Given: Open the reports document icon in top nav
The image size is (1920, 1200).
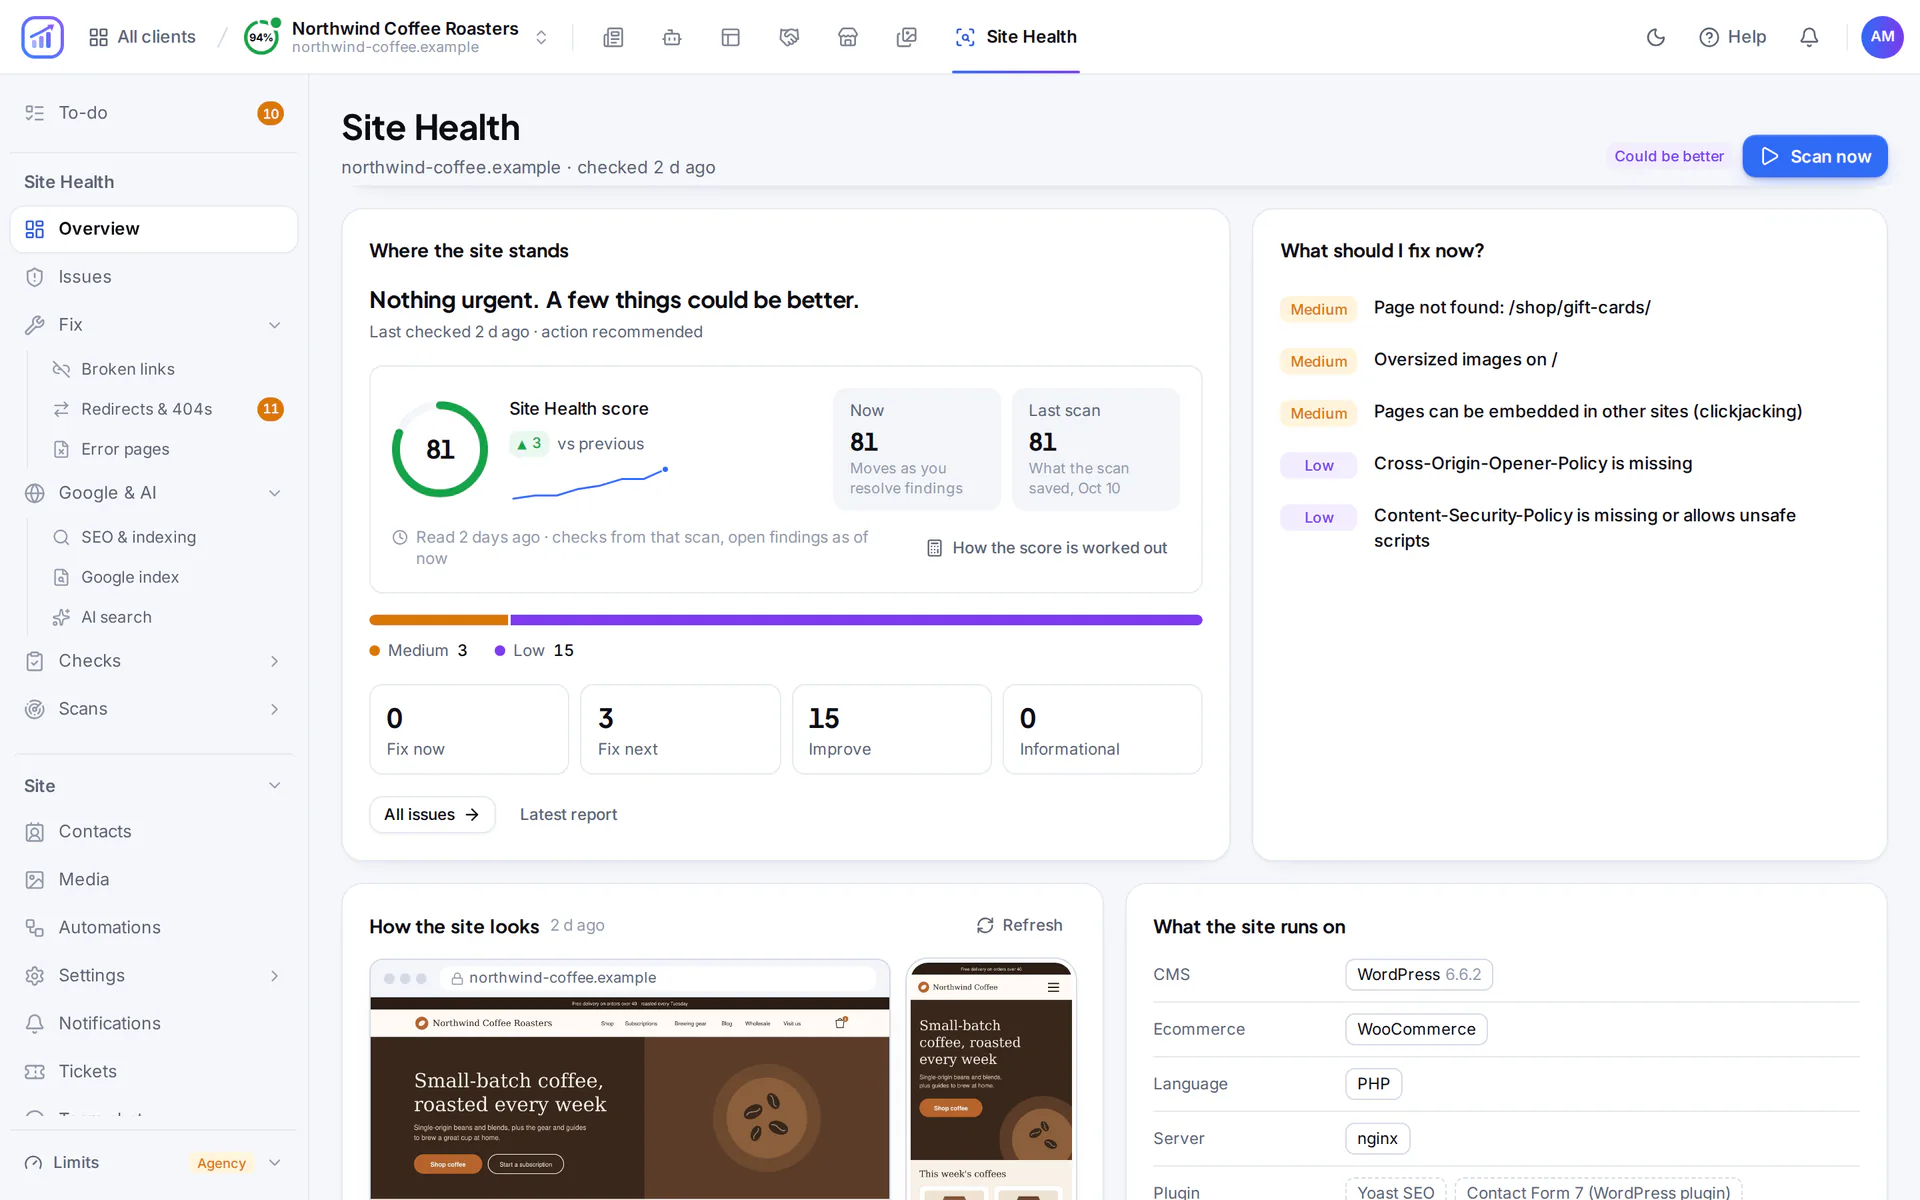Looking at the screenshot, I should pos(613,37).
